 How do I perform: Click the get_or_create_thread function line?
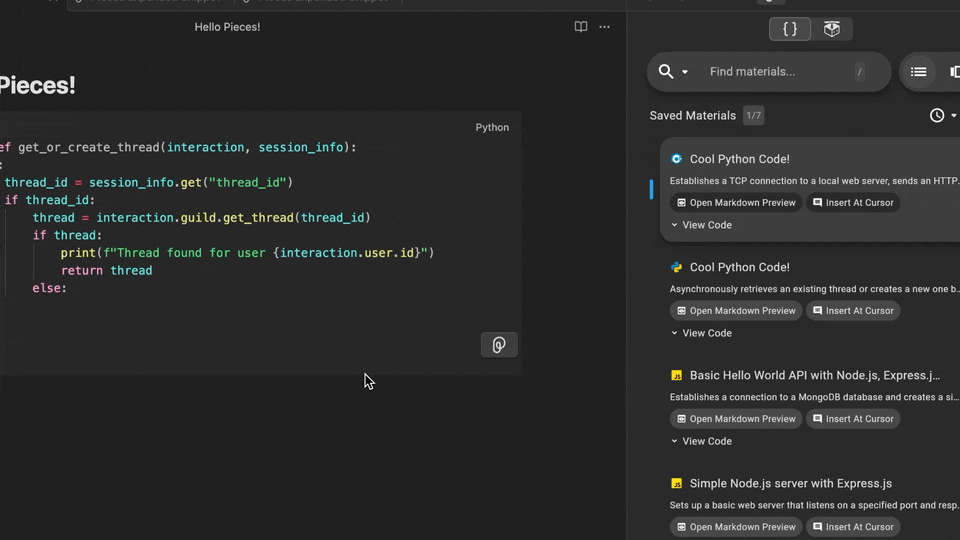pos(178,147)
